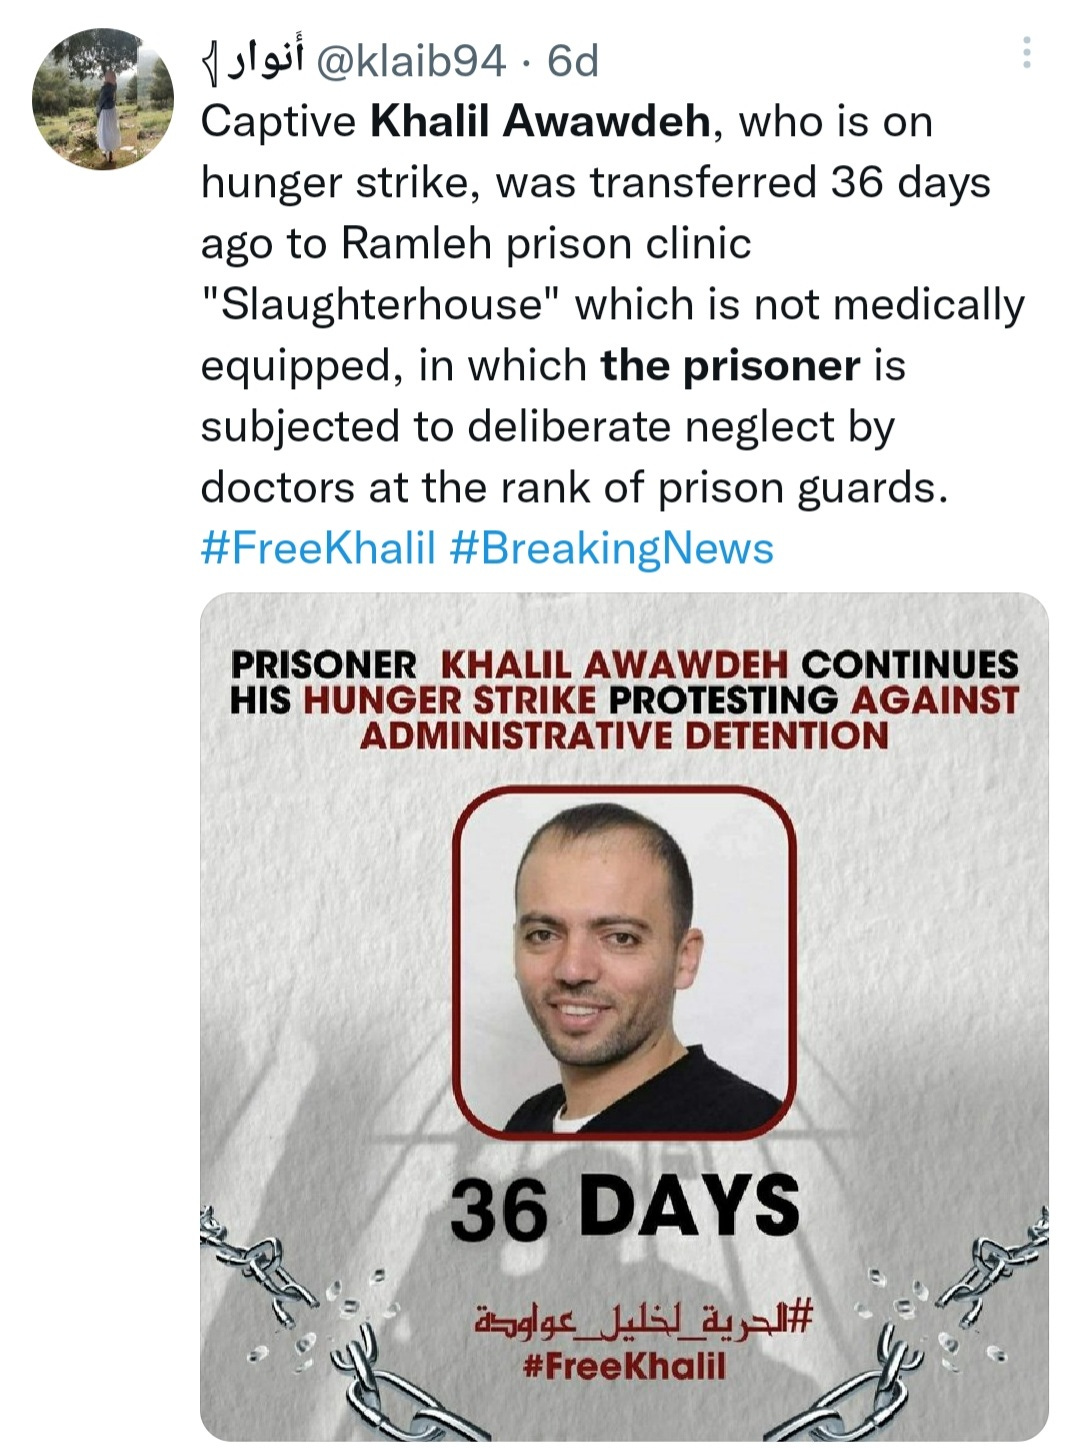The width and height of the screenshot is (1080, 1448).
Task: Open the #FreeKhalil hashtag in tweet text
Action: [x=319, y=548]
